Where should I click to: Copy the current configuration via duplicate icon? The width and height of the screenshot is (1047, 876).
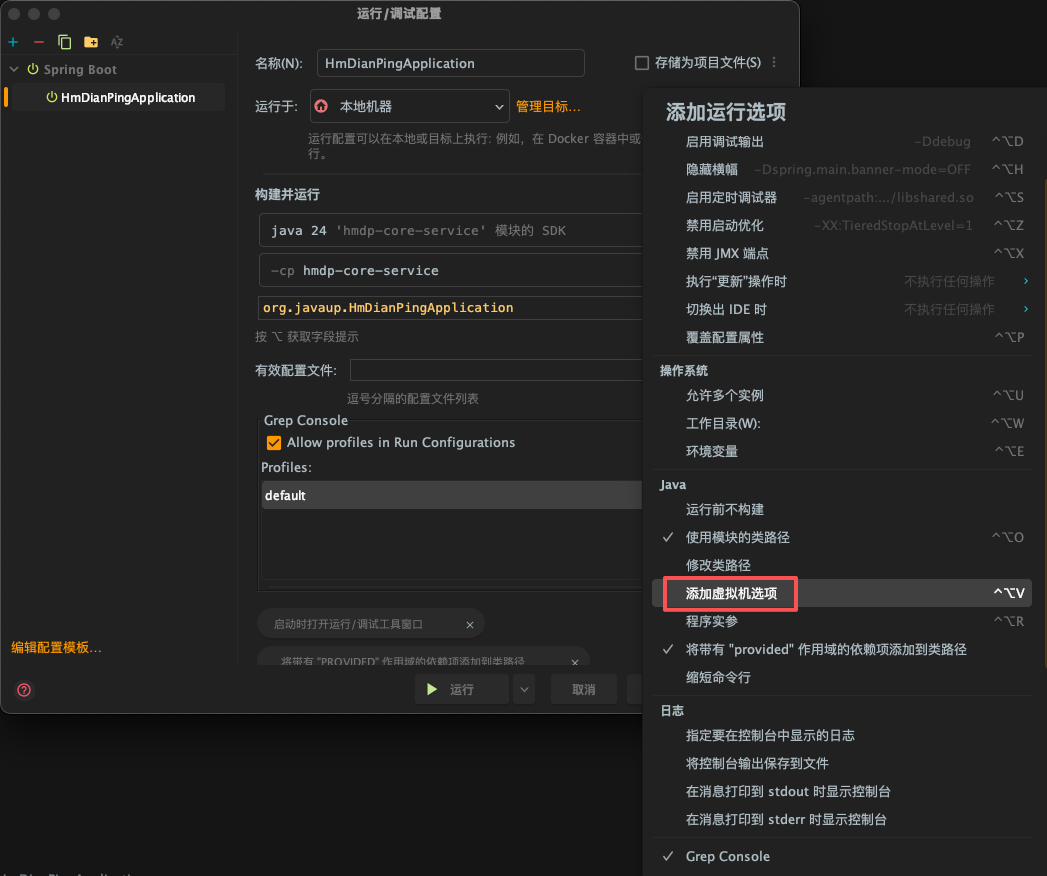tap(62, 42)
